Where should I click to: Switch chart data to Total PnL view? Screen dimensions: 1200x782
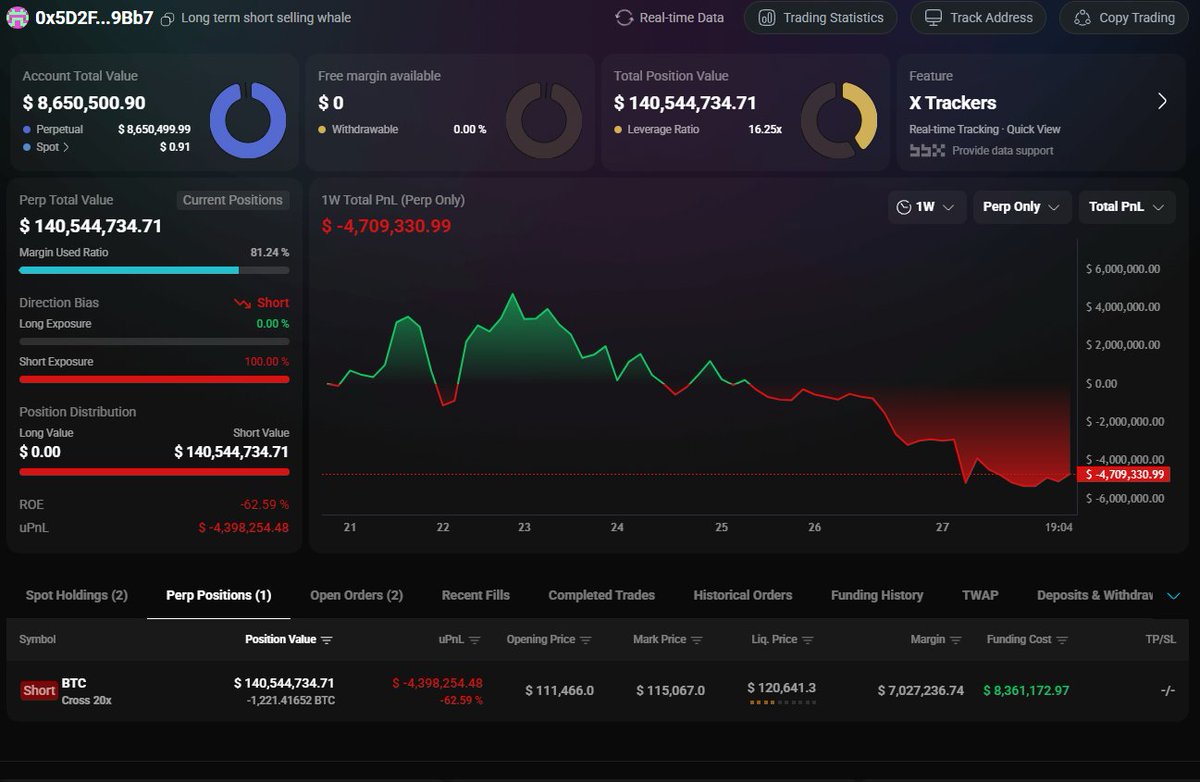point(1126,207)
